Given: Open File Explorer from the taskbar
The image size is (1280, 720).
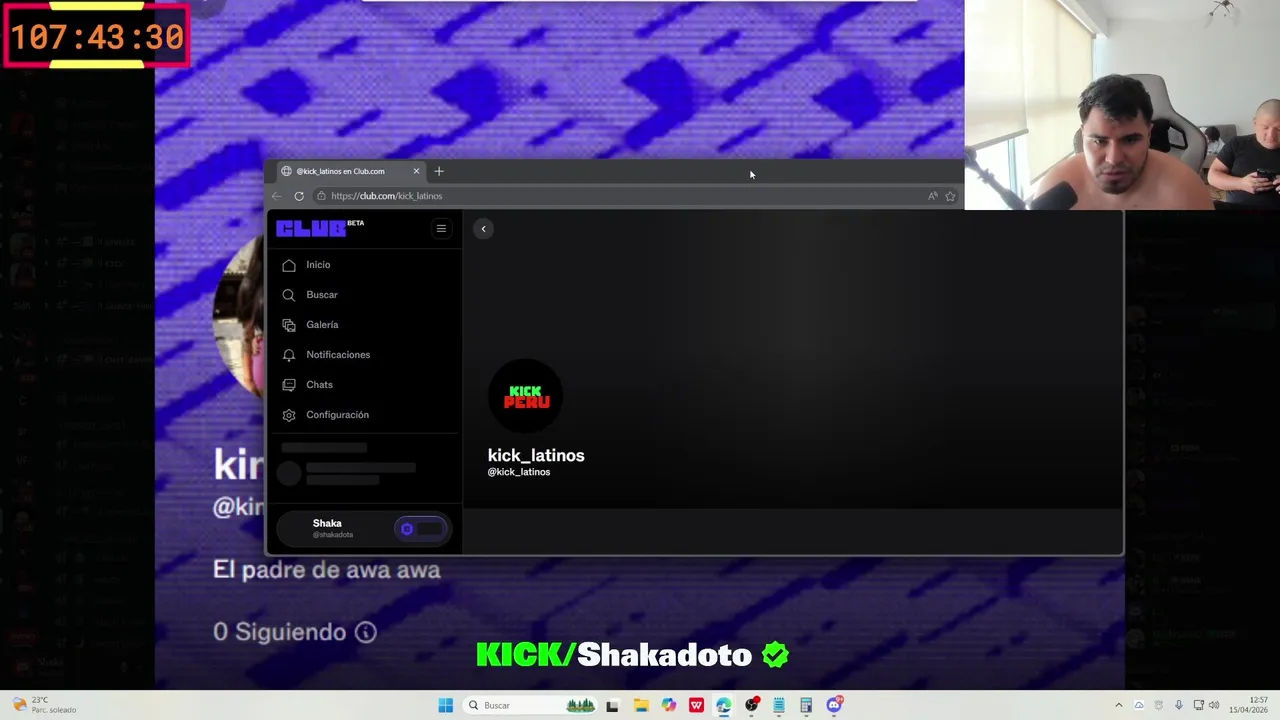Looking at the screenshot, I should click(641, 705).
